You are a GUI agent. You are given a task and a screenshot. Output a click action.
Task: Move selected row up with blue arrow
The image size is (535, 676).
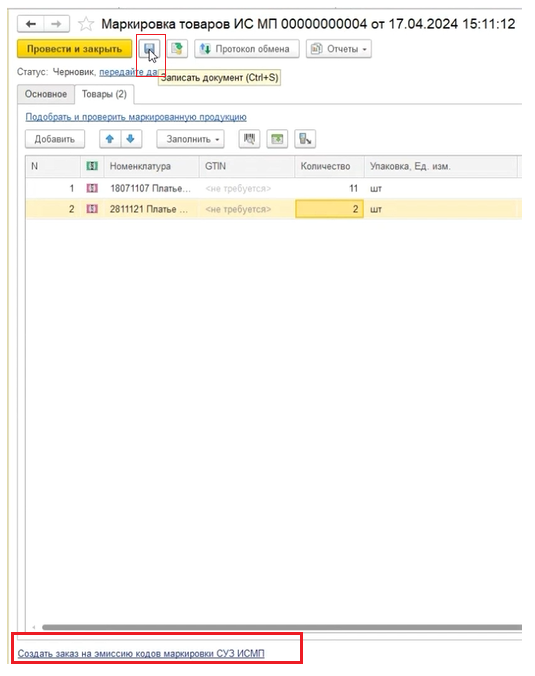point(110,139)
